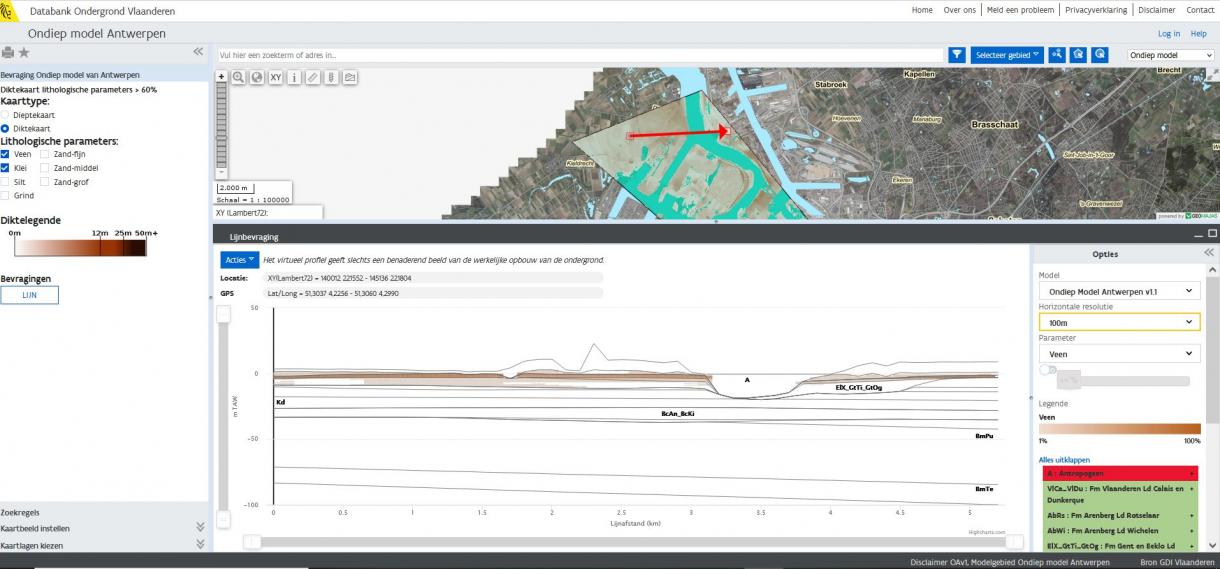Click the blue filter funnel icon

pos(956,55)
